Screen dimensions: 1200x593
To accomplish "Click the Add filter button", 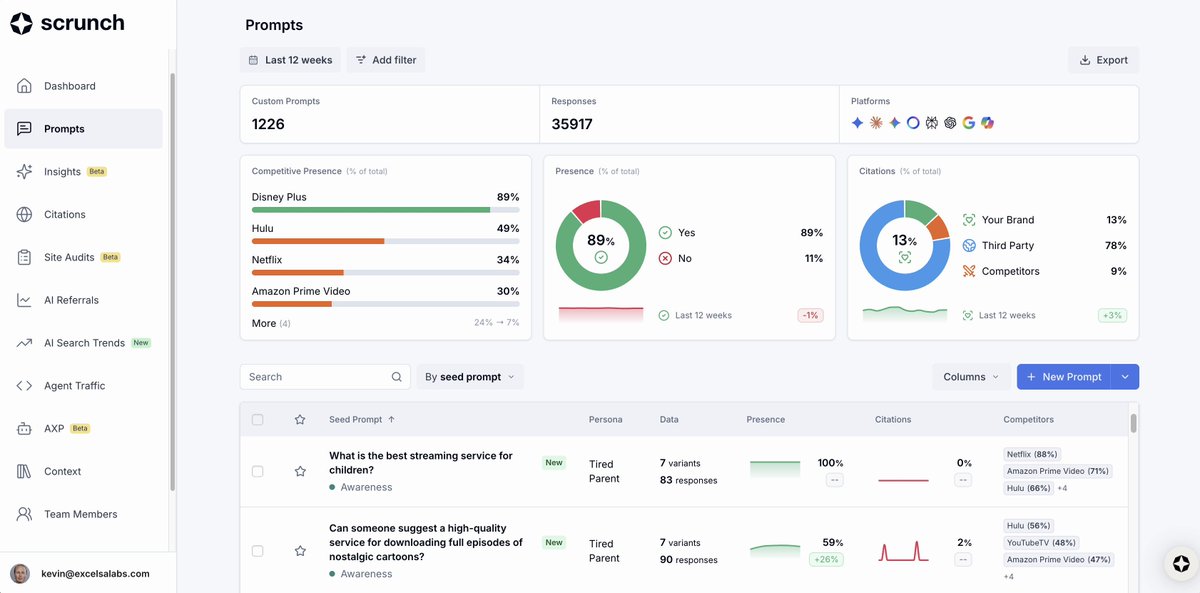I will tap(386, 60).
